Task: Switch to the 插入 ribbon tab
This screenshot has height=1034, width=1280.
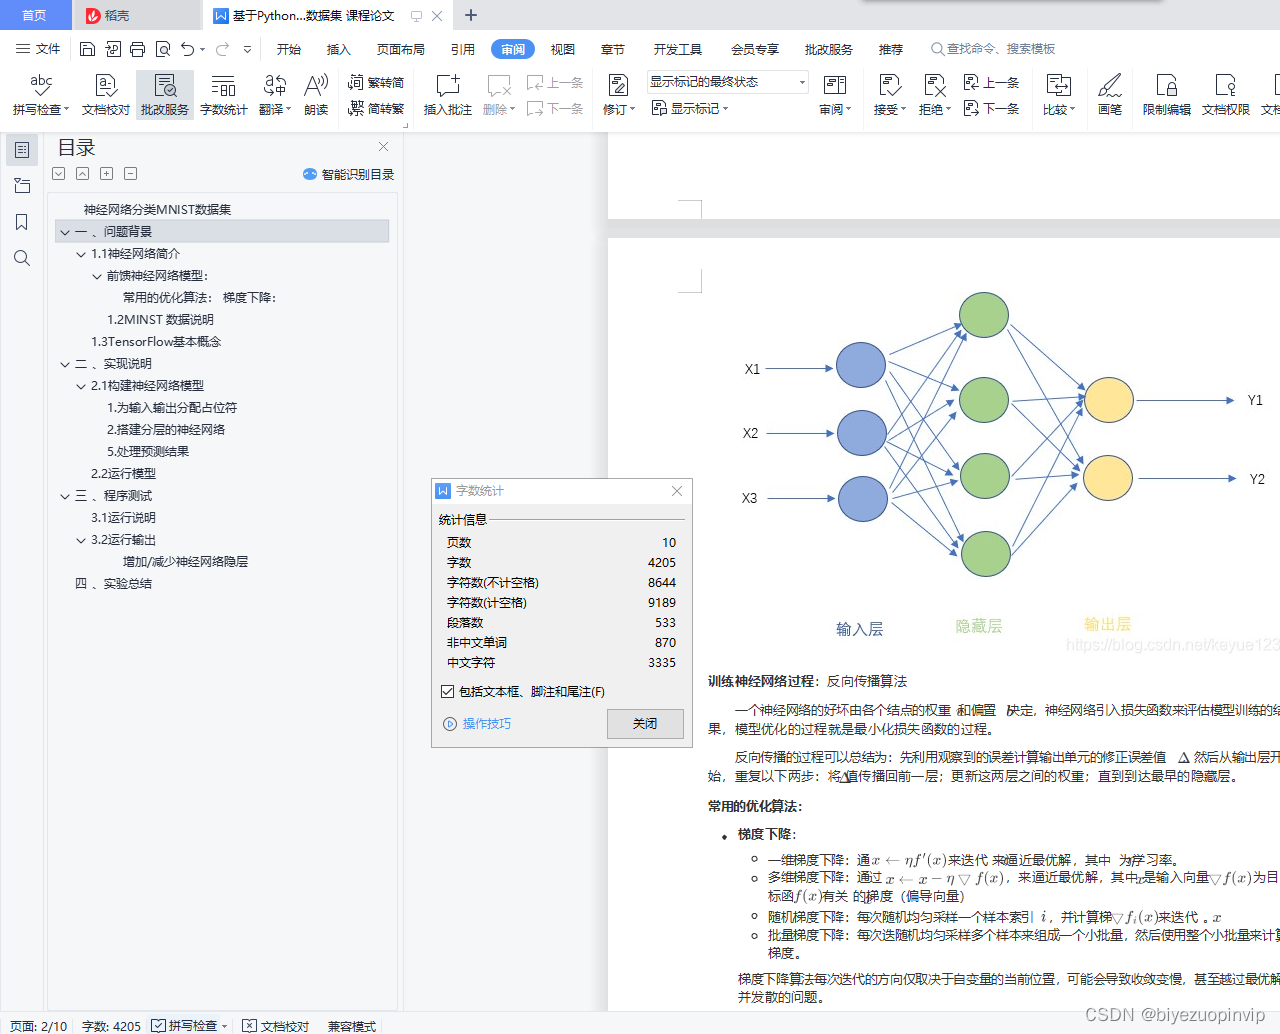Action: (x=339, y=48)
